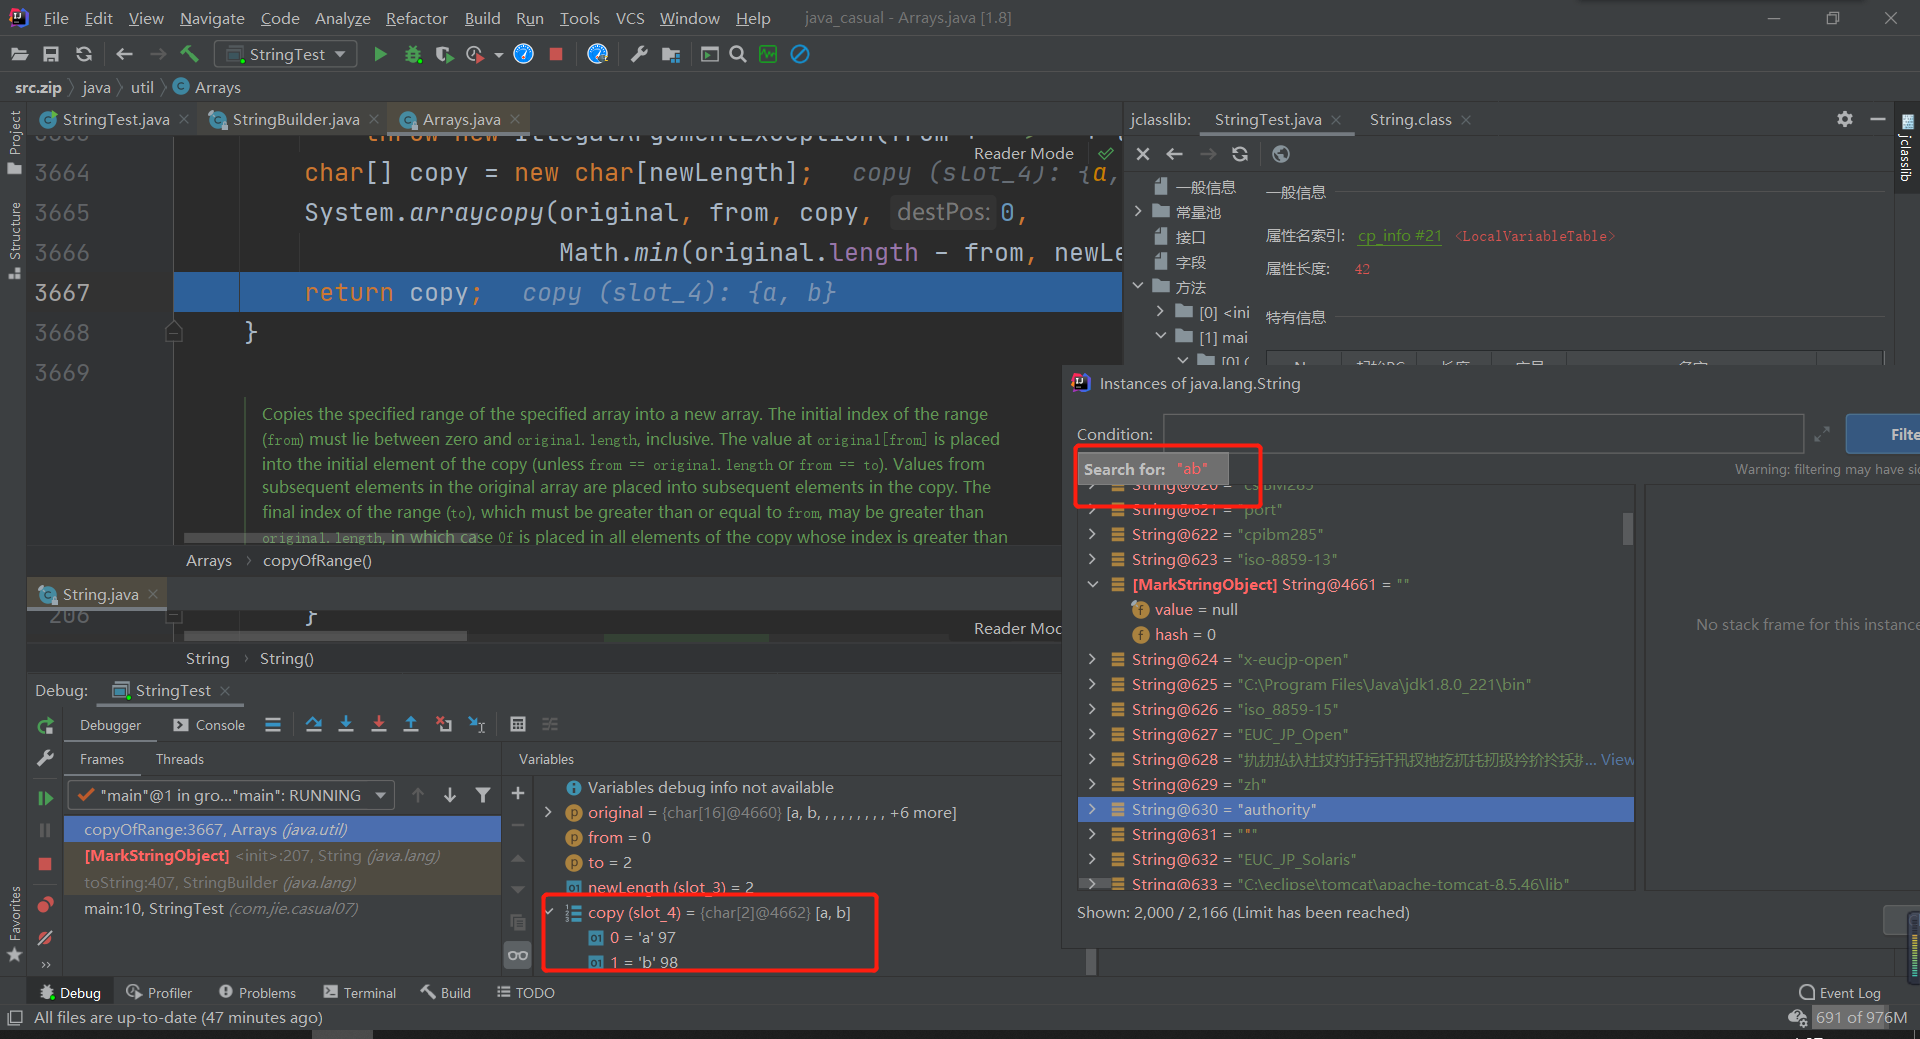Click the Condition input field
The image size is (1920, 1039).
tap(1483, 434)
